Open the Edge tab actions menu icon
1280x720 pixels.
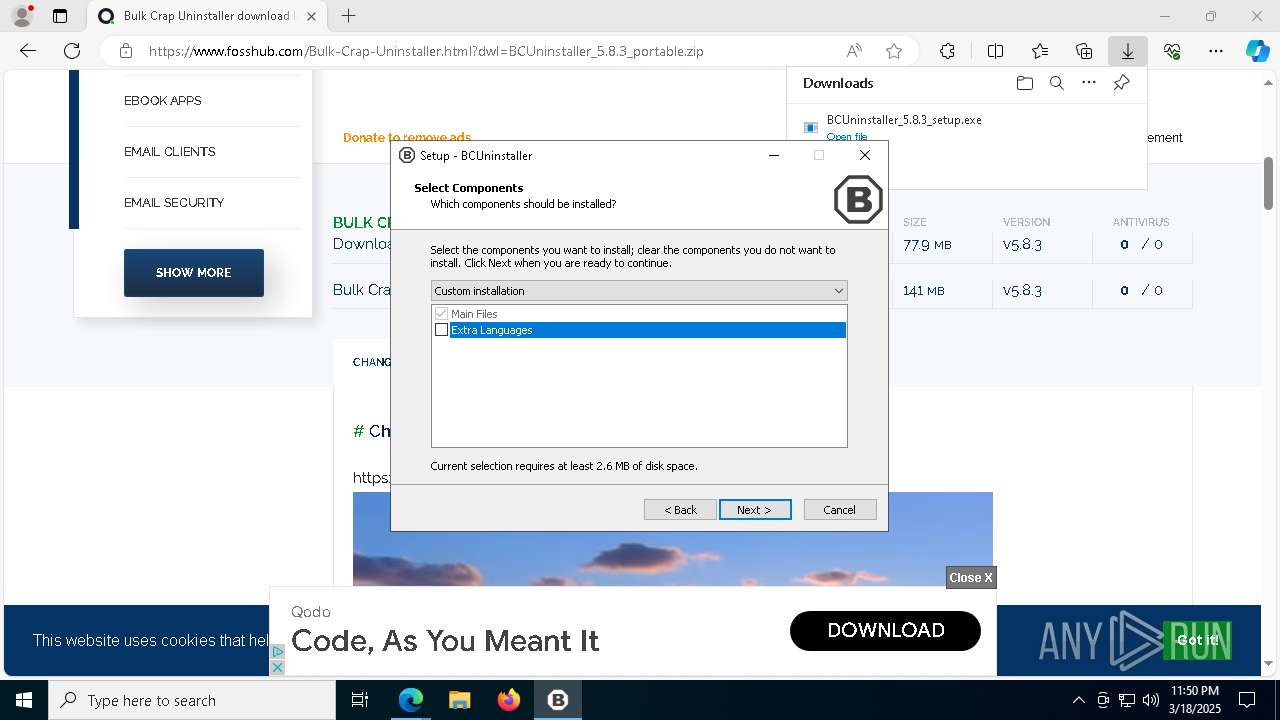coord(59,16)
